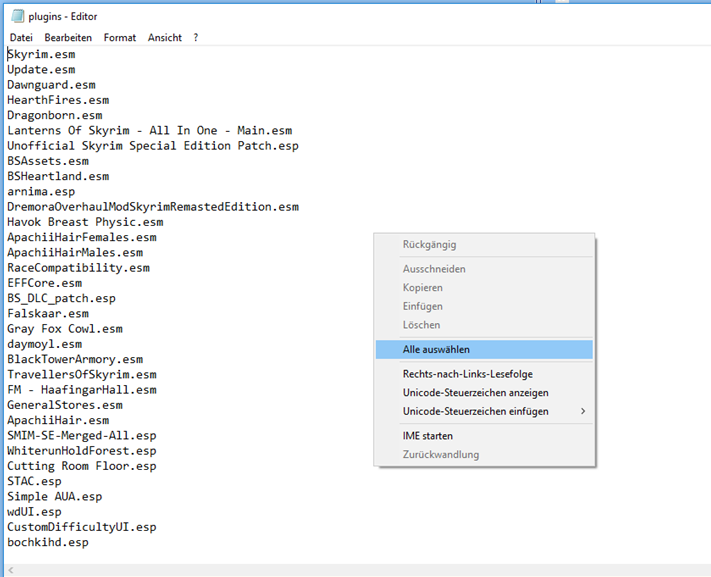The width and height of the screenshot is (711, 577).
Task: Click the horizontal scrollbar's left arrow
Action: (x=9, y=569)
